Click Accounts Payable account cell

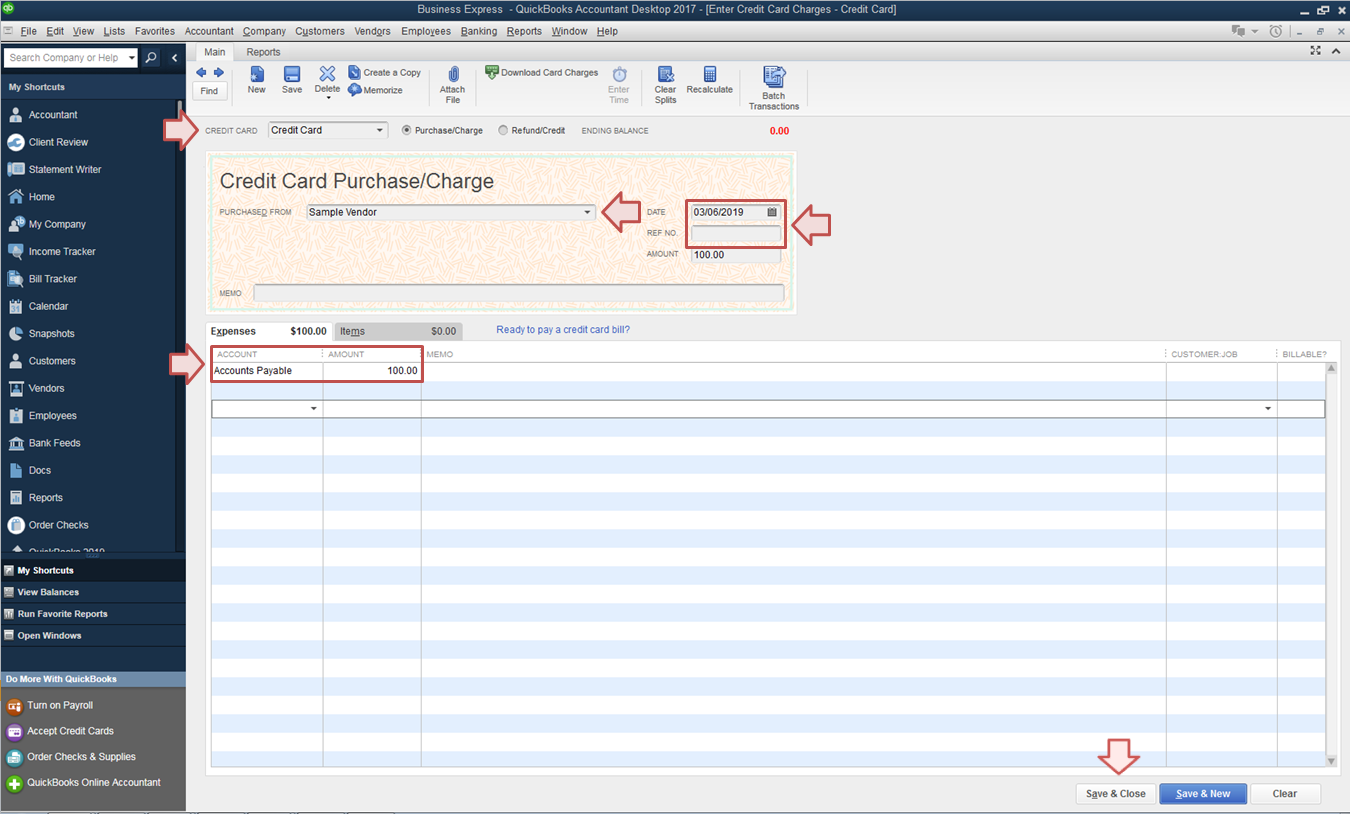click(x=267, y=371)
